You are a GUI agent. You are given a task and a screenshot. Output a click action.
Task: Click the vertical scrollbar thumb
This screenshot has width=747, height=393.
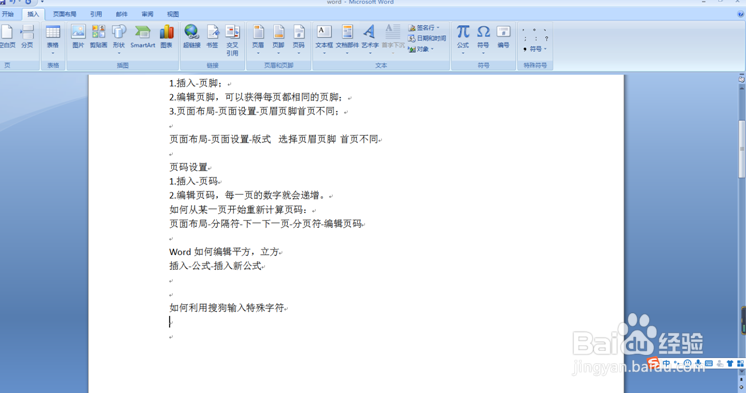[742, 149]
